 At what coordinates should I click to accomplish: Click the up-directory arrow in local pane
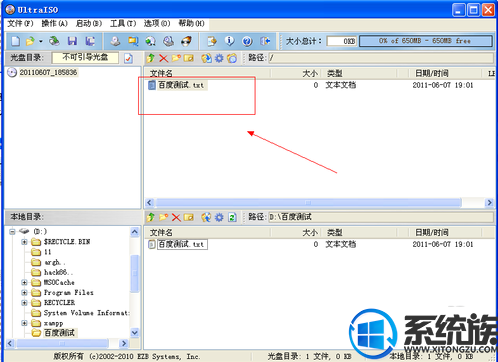151,217
